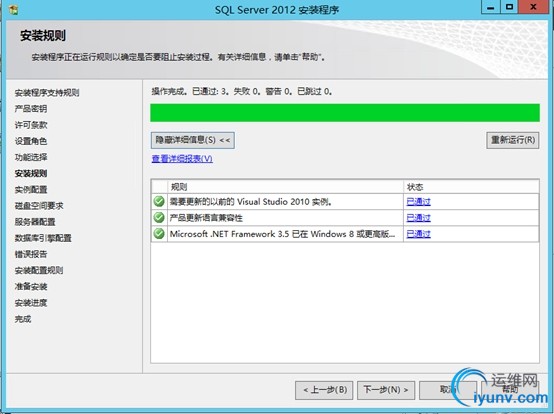Maximize the SQL Server 2012 setup window
The image size is (554, 414).
coord(509,7)
